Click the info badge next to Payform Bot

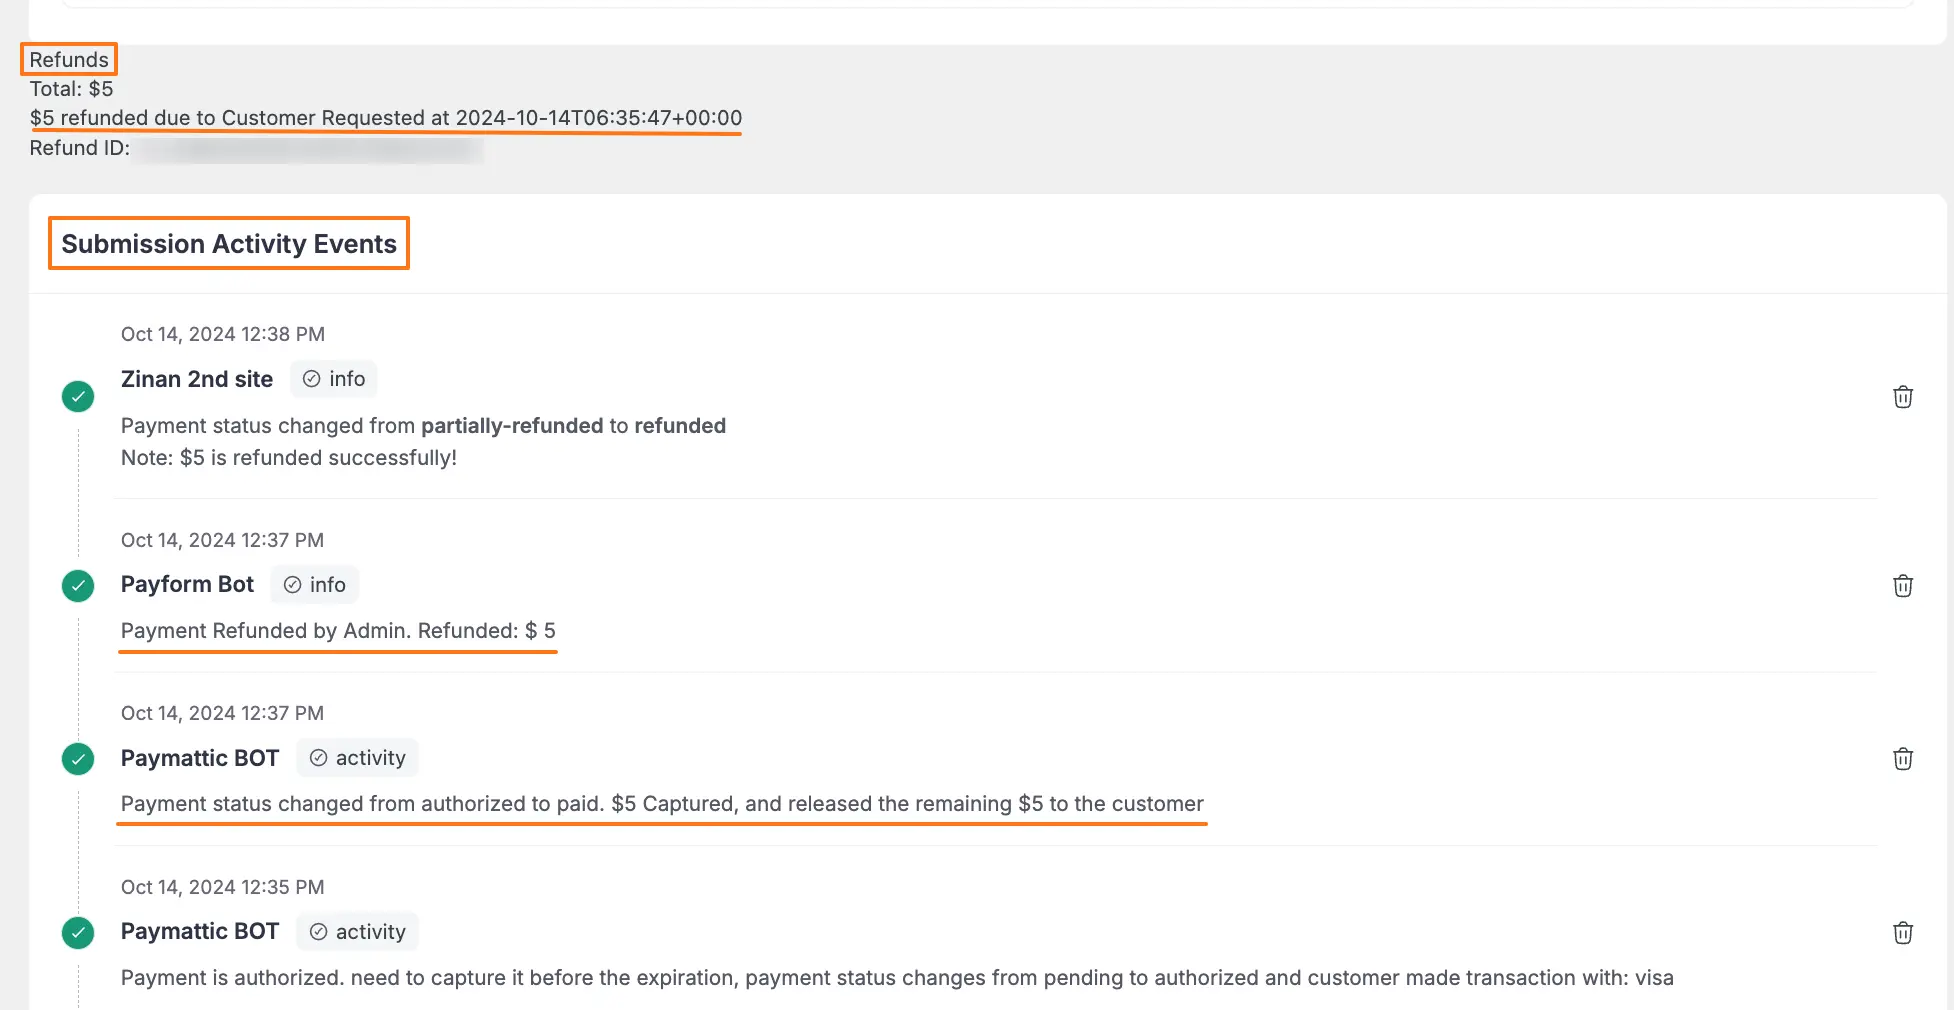pyautogui.click(x=314, y=585)
